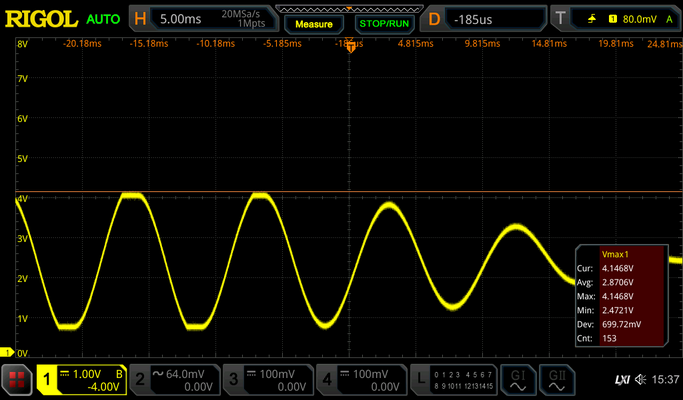The image size is (683, 400).
Task: Tap the T trigger icon
Action: click(x=560, y=18)
